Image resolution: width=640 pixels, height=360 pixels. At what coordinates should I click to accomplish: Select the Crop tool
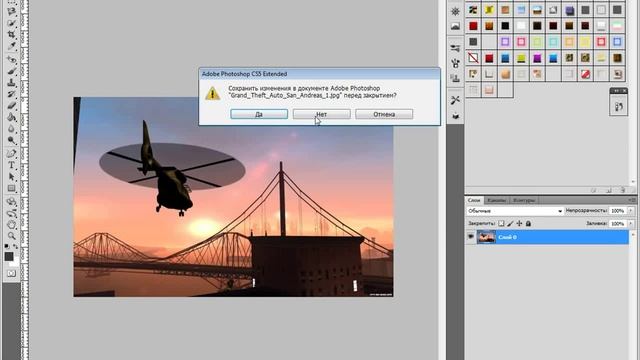tap(11, 34)
